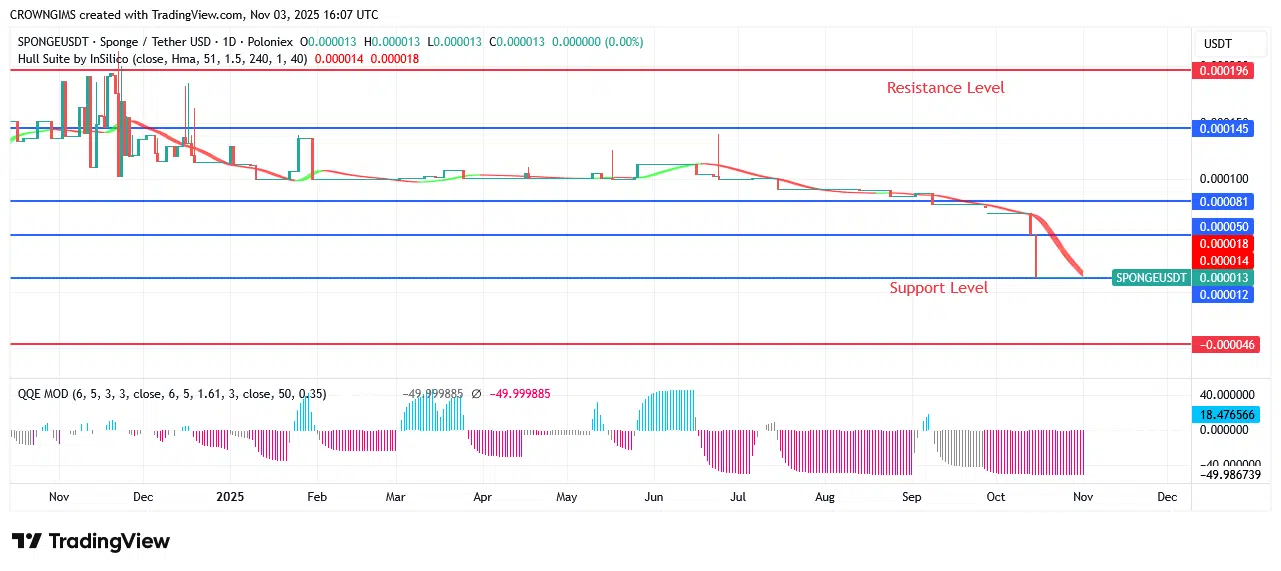This screenshot has height=571, width=1281.
Task: Select the red -0.000046 price label
Action: tap(1225, 344)
